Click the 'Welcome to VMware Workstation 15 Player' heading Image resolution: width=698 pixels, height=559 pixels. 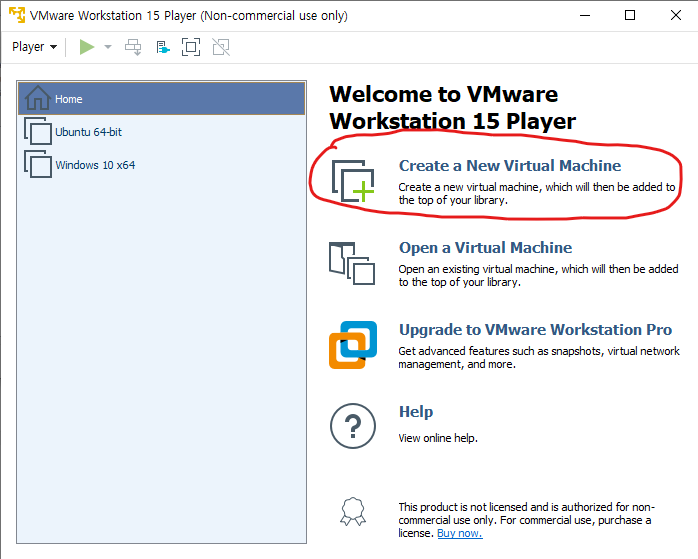click(x=453, y=108)
